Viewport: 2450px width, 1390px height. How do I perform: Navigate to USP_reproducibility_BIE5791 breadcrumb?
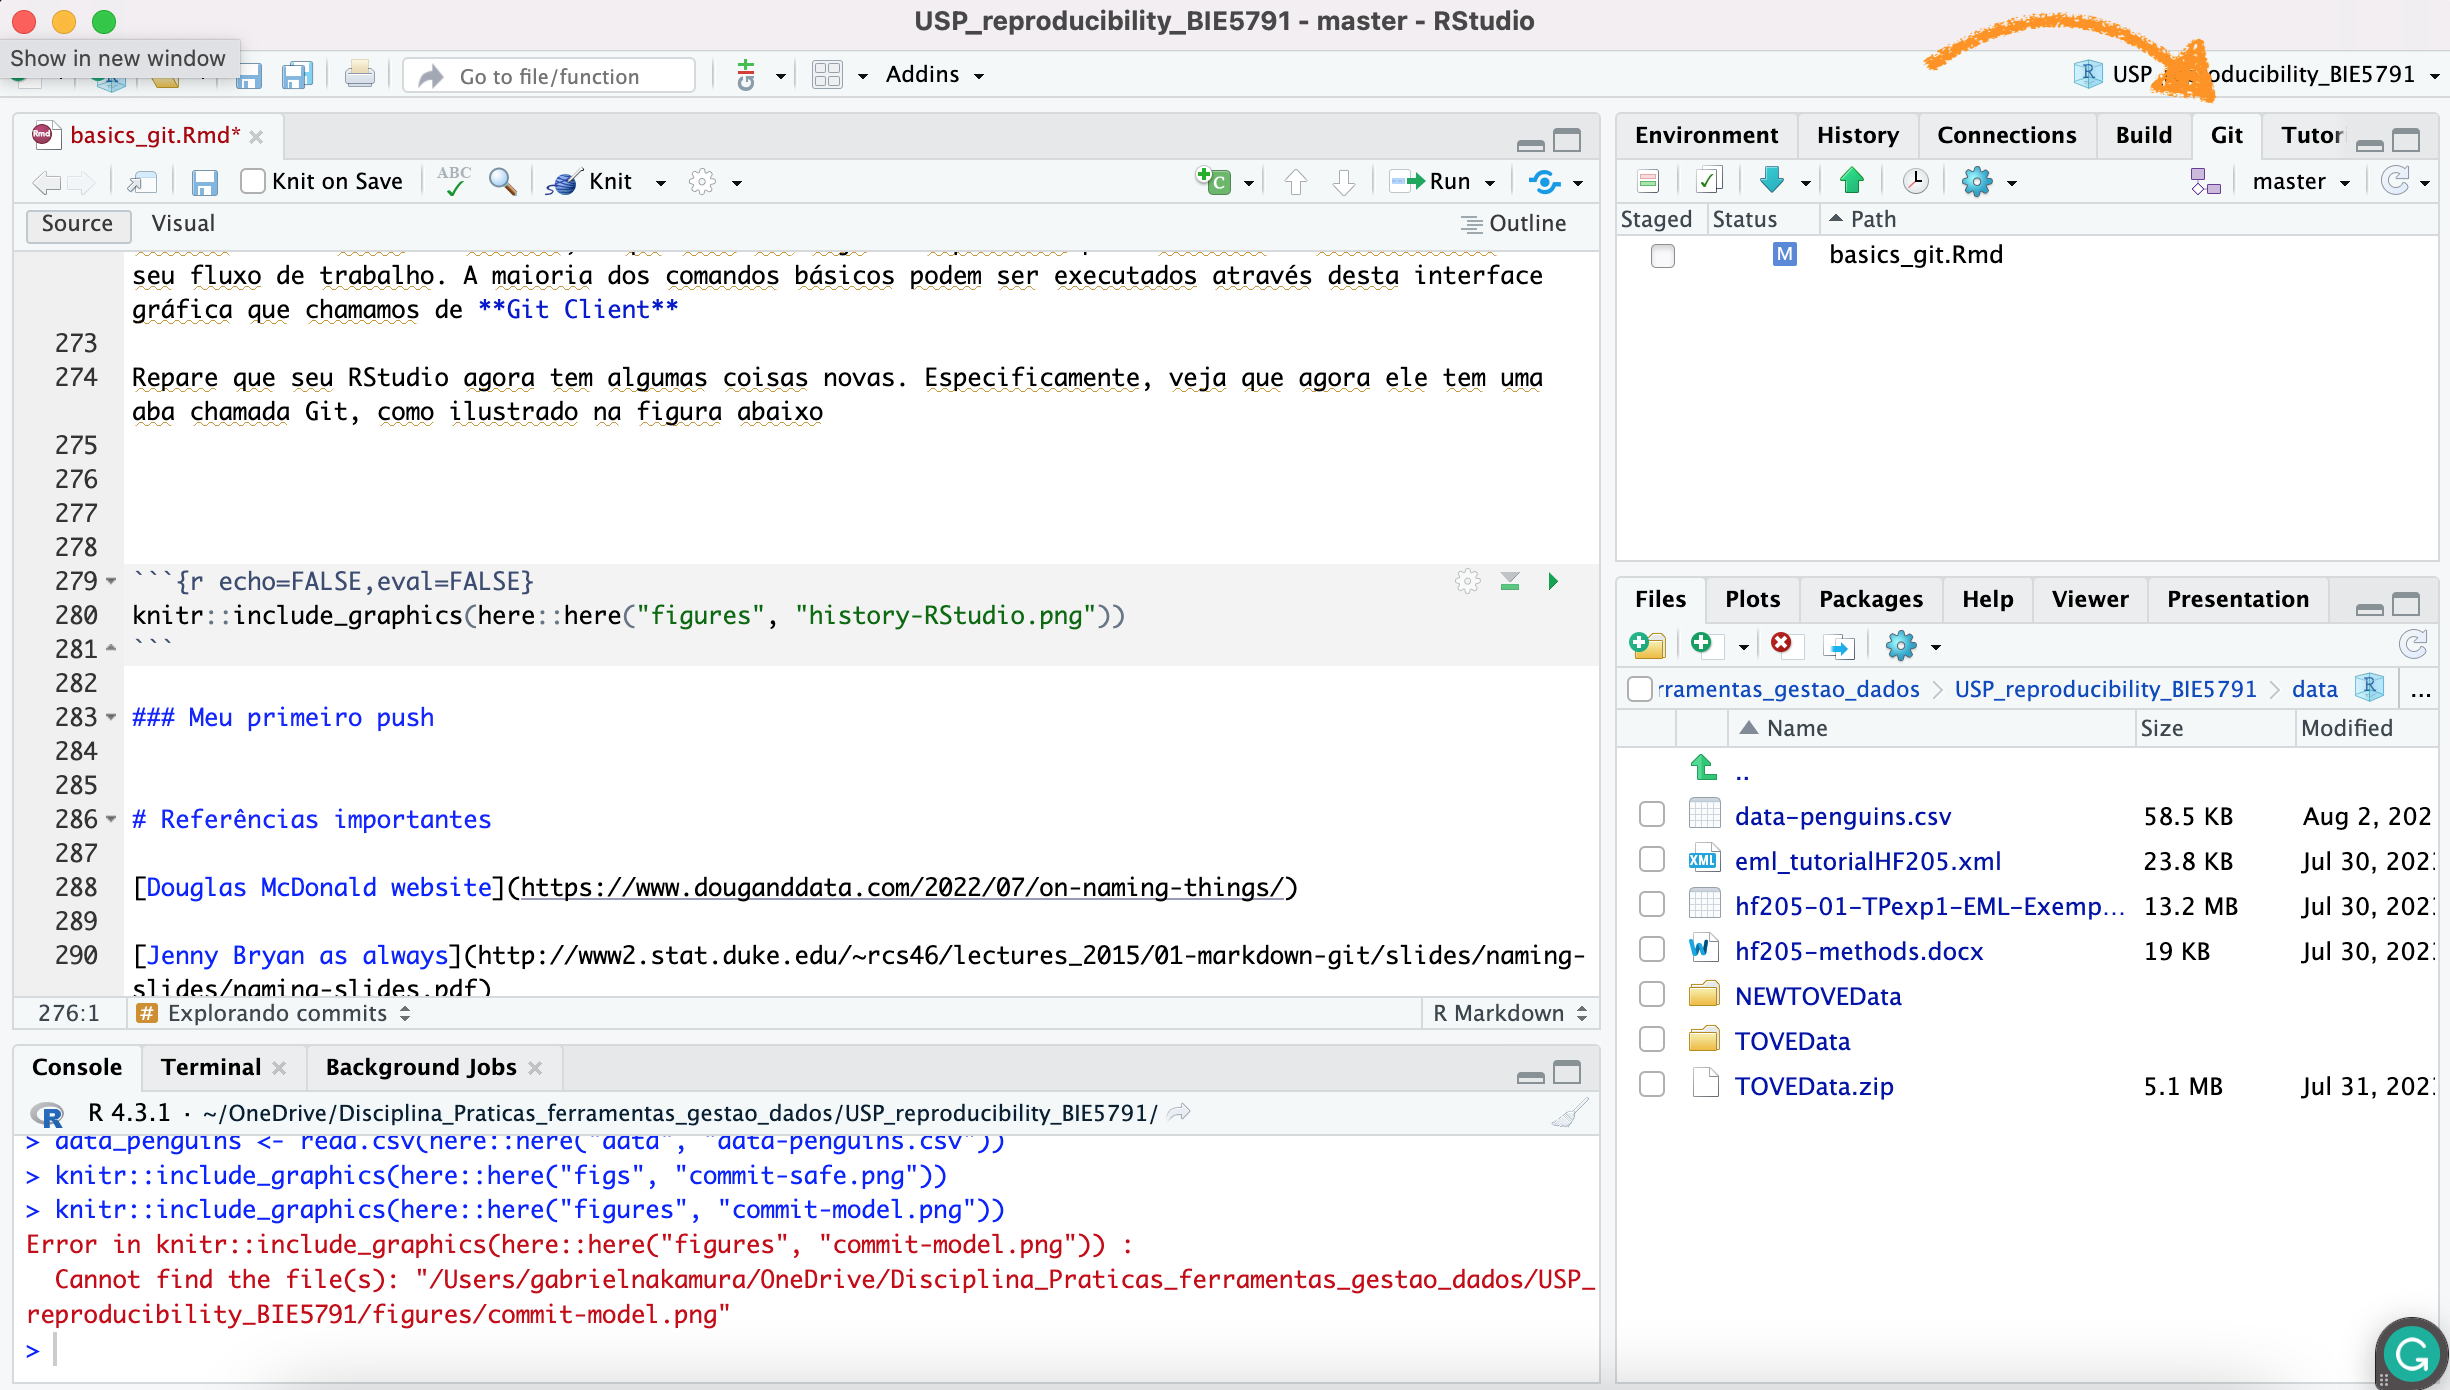click(x=2105, y=689)
